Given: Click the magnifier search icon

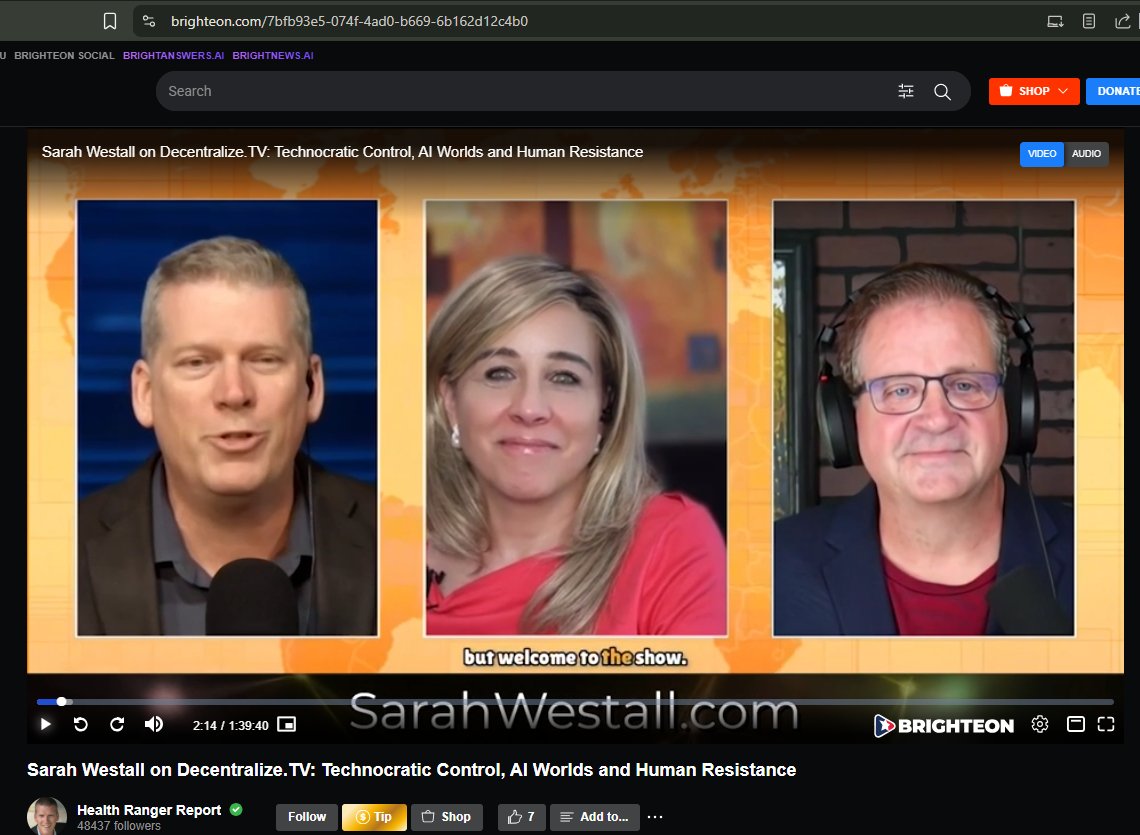Looking at the screenshot, I should (942, 92).
